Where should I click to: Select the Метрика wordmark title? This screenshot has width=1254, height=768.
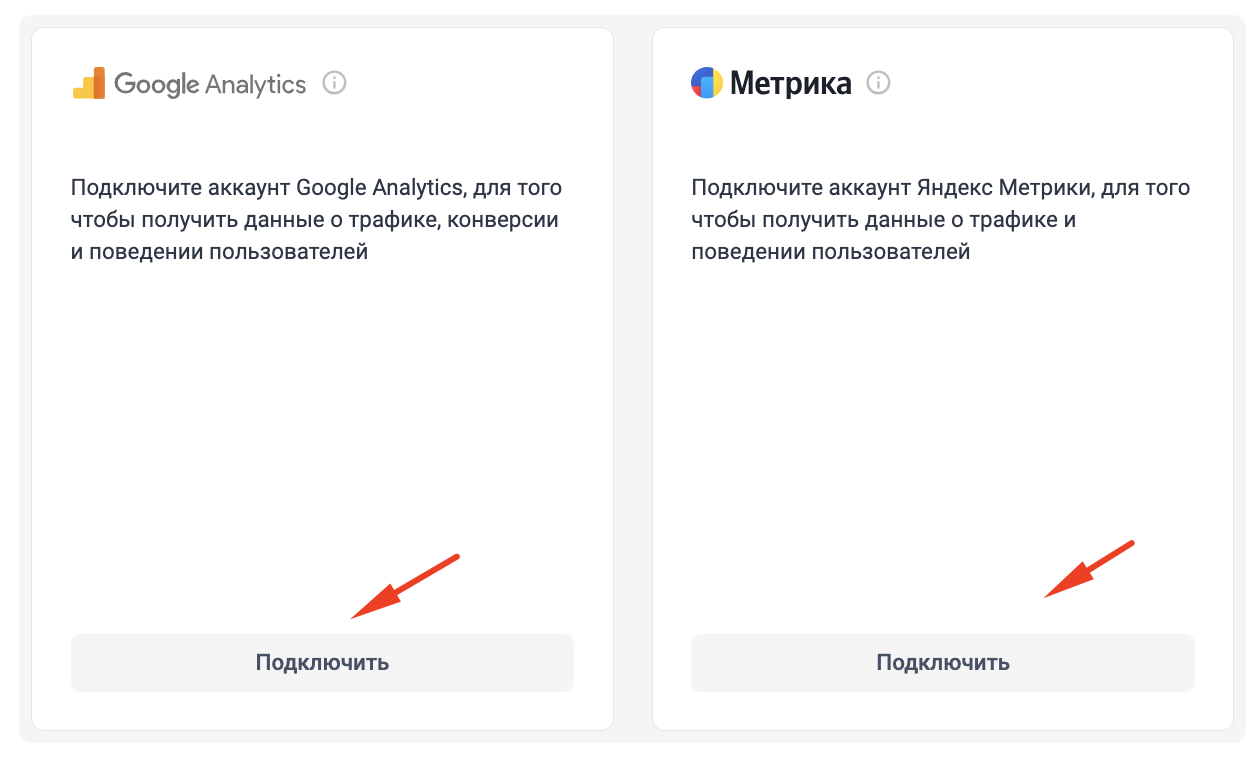(791, 83)
